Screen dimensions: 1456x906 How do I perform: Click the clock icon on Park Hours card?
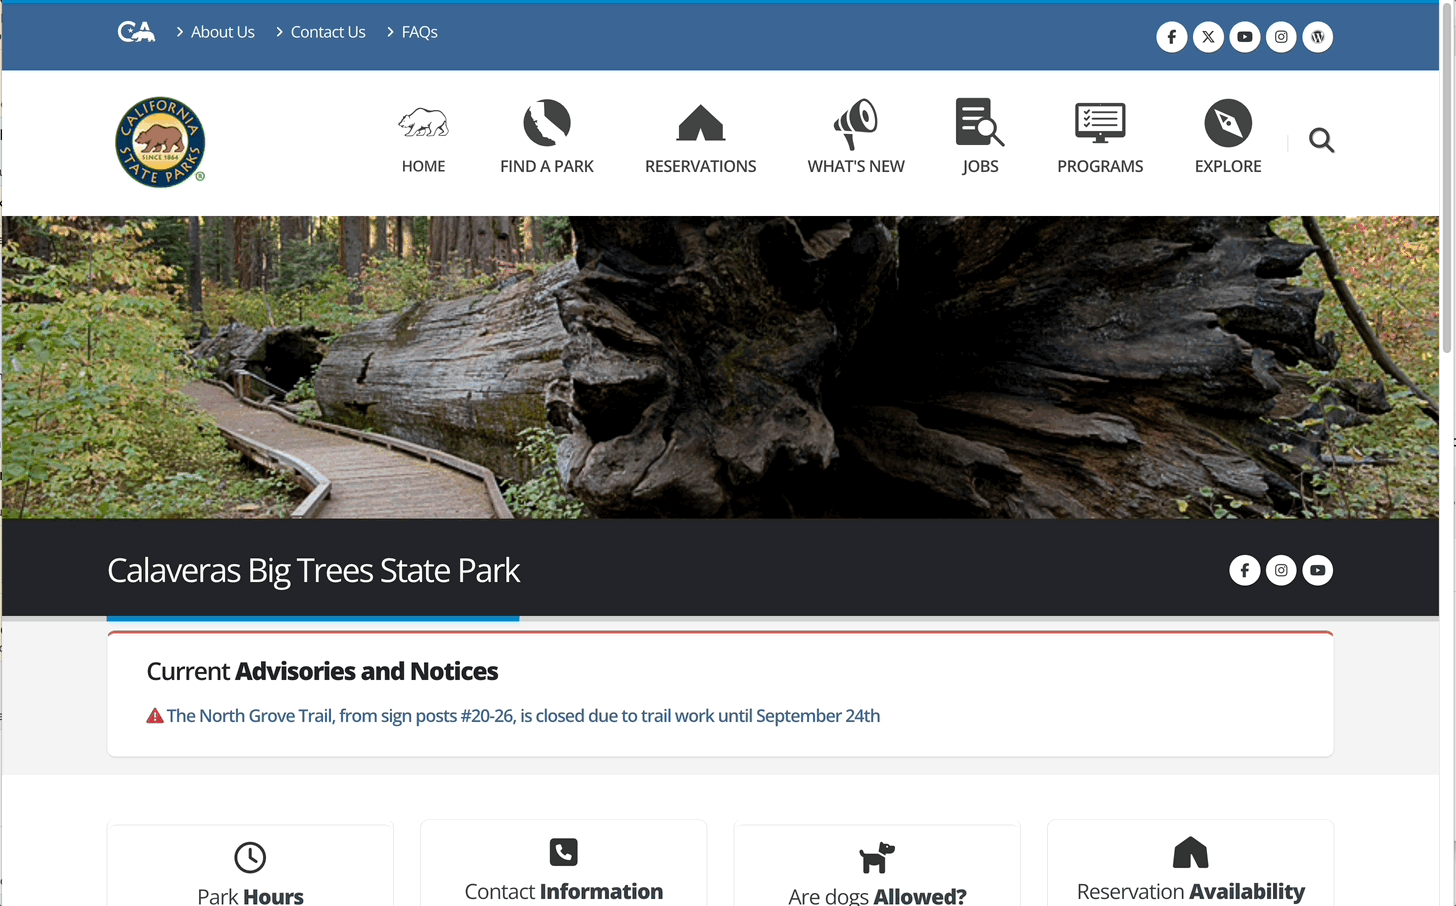249,856
